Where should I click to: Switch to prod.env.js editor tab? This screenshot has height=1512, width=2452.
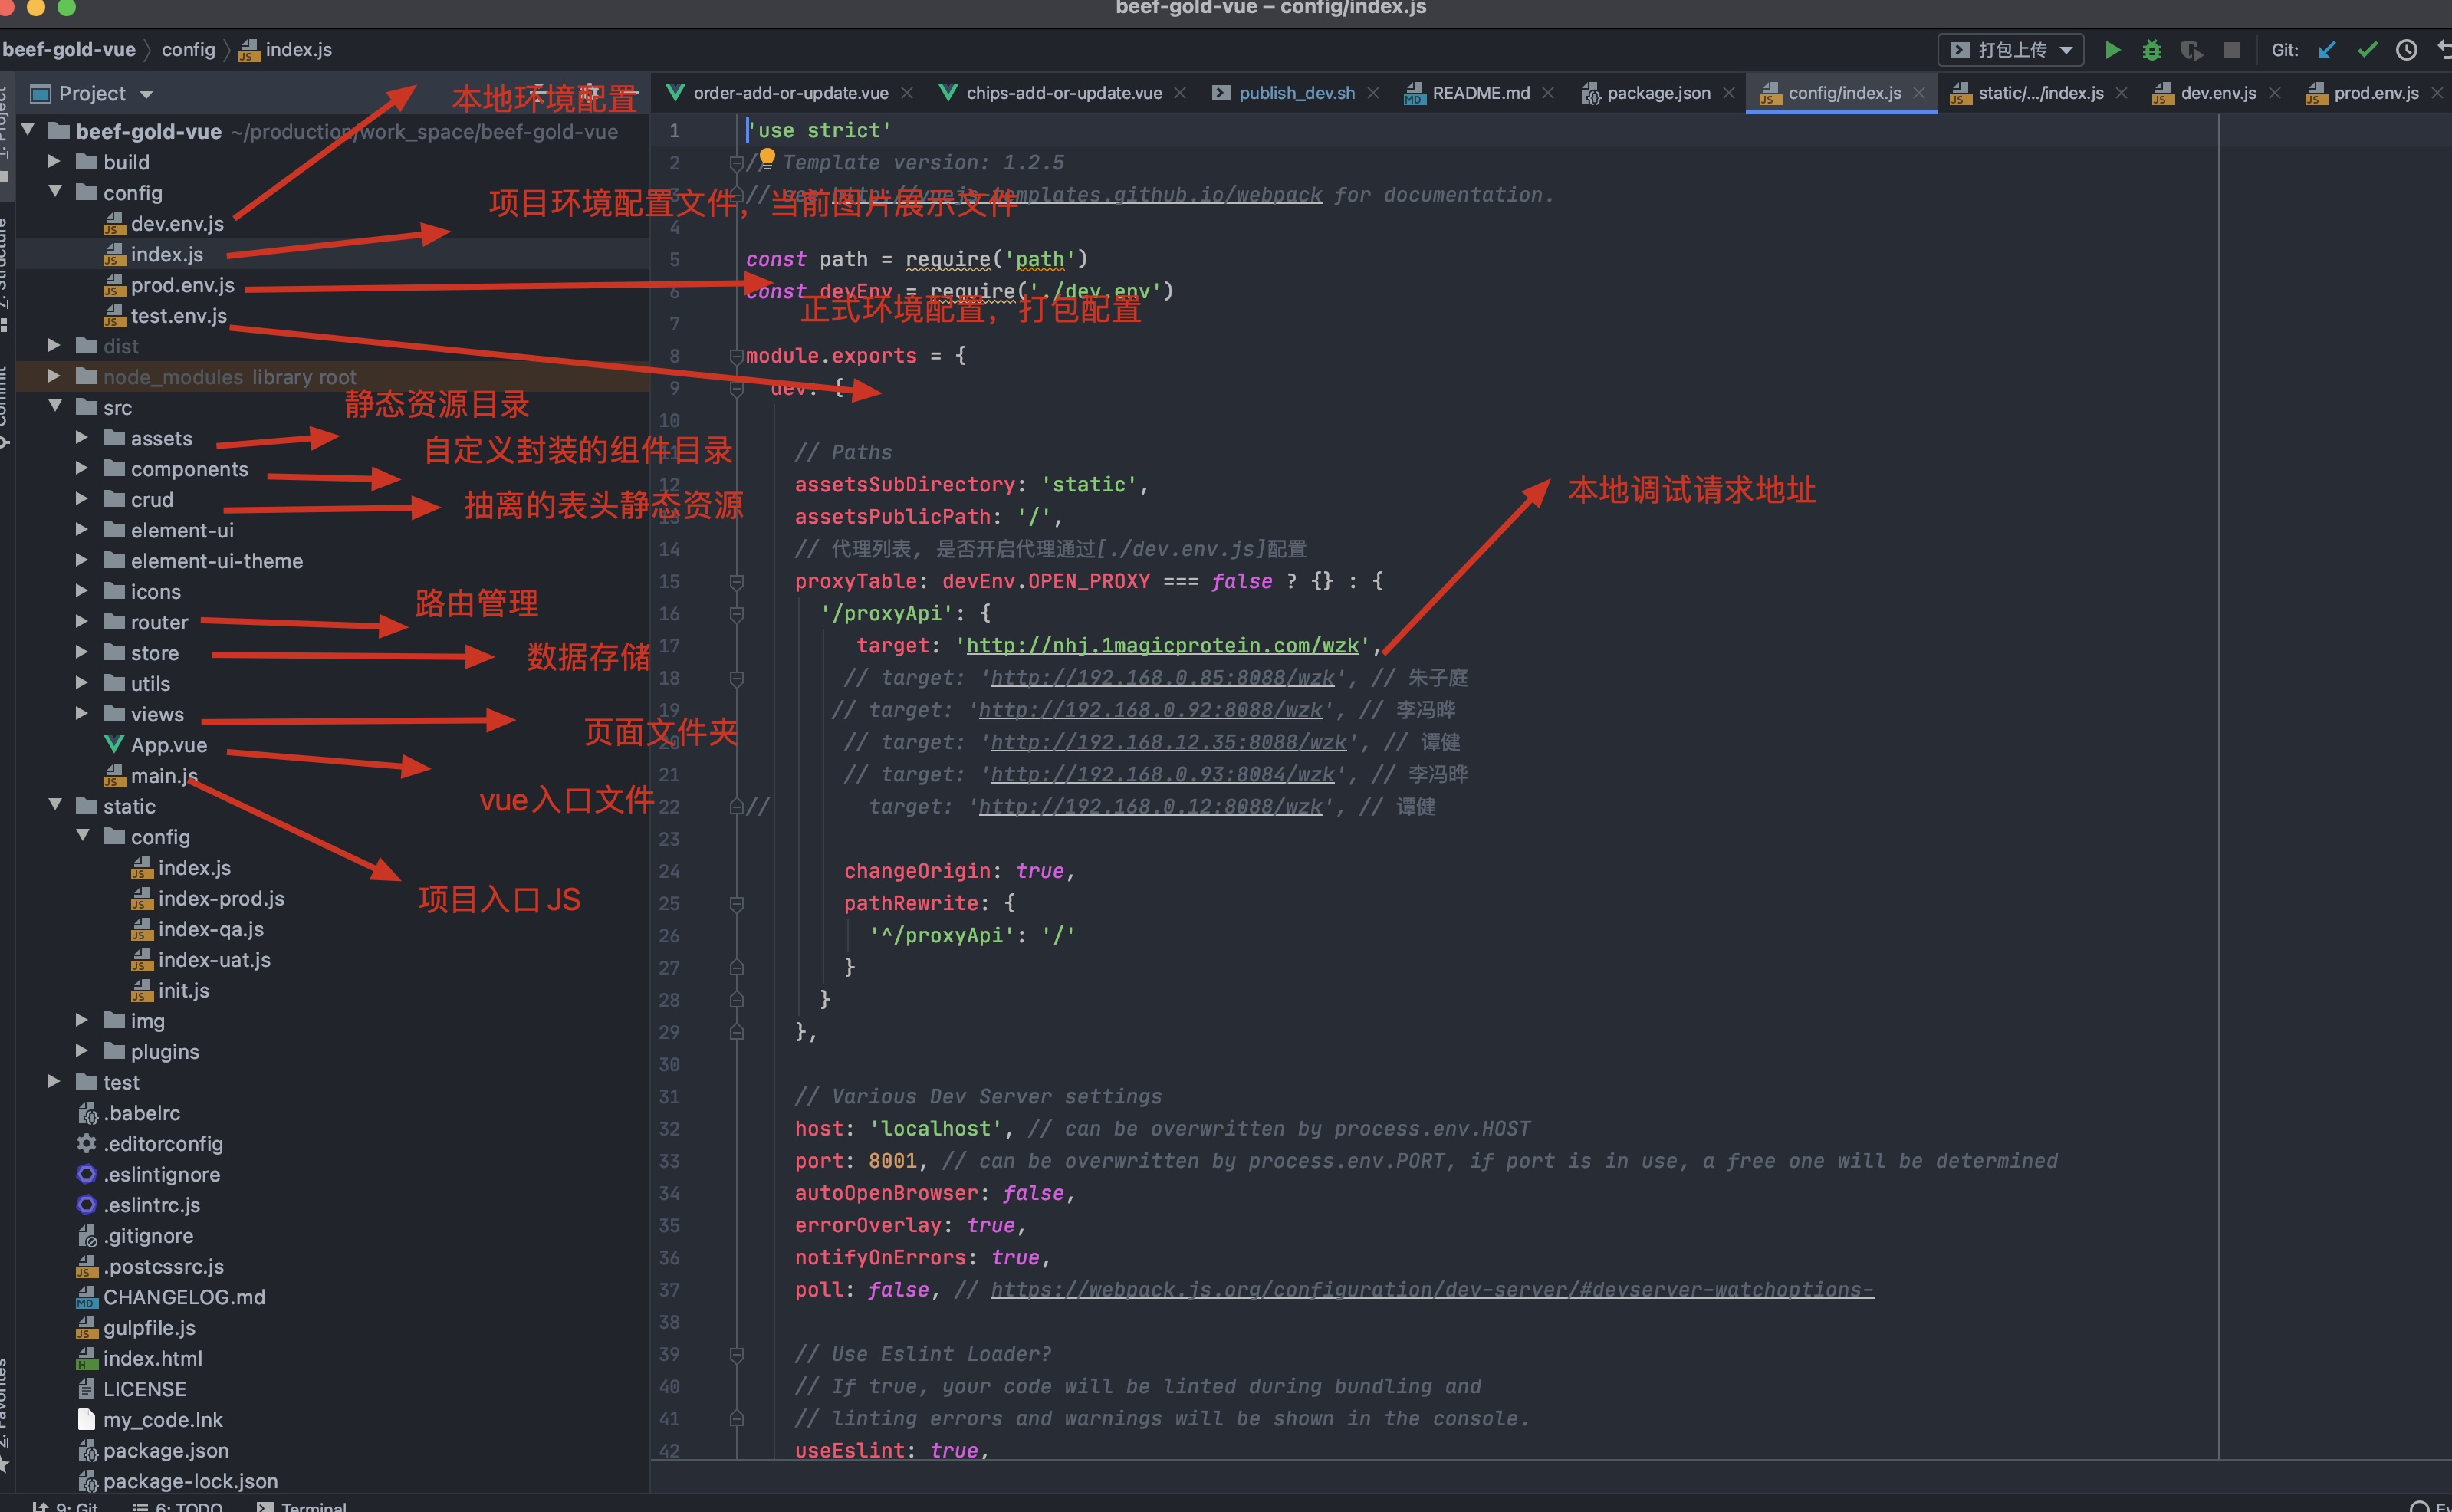click(x=2375, y=93)
